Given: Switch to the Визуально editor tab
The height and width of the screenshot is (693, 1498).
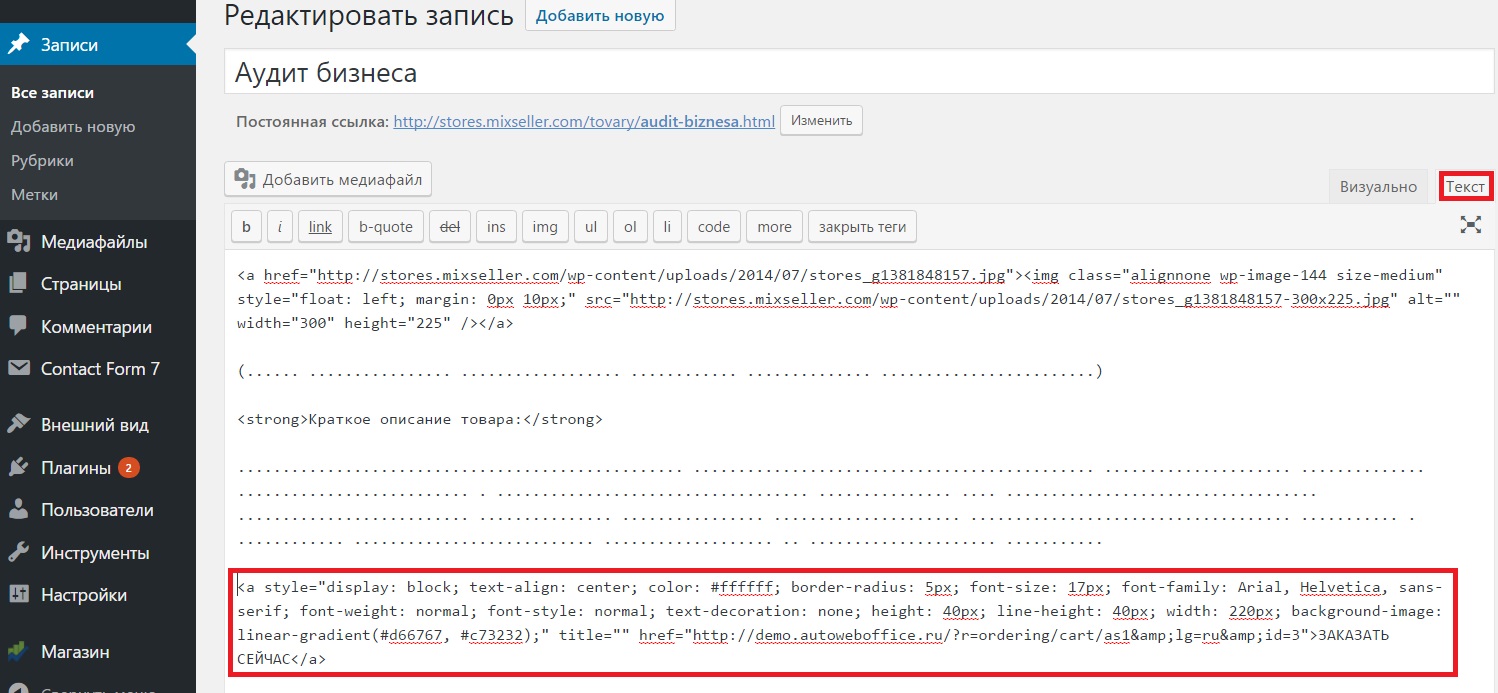Looking at the screenshot, I should click(1378, 187).
